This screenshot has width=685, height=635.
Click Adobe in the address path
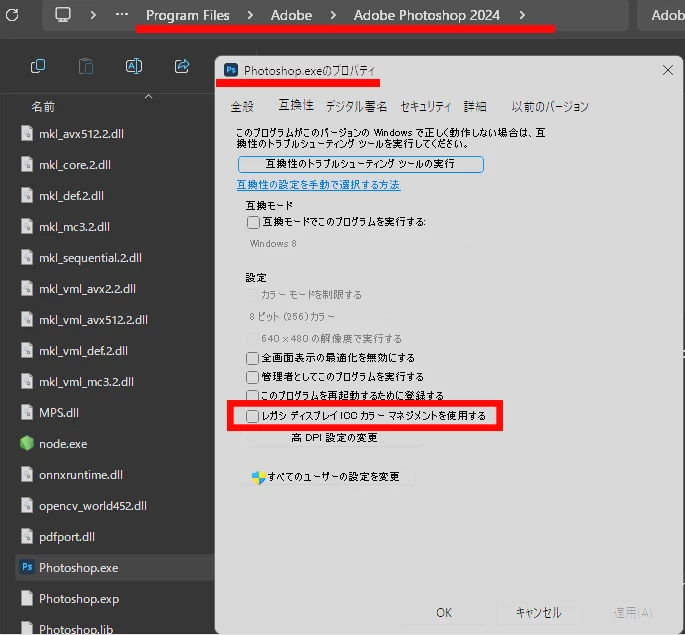(291, 15)
